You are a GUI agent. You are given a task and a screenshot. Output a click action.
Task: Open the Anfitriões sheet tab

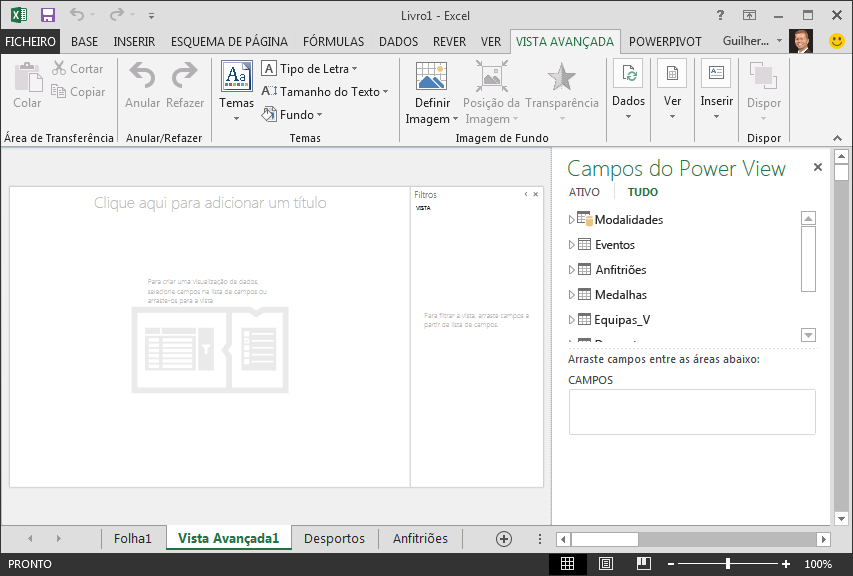click(420, 538)
